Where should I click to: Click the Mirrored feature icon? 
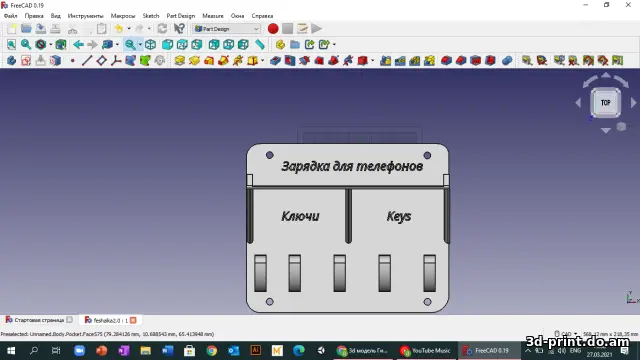[x=385, y=61]
